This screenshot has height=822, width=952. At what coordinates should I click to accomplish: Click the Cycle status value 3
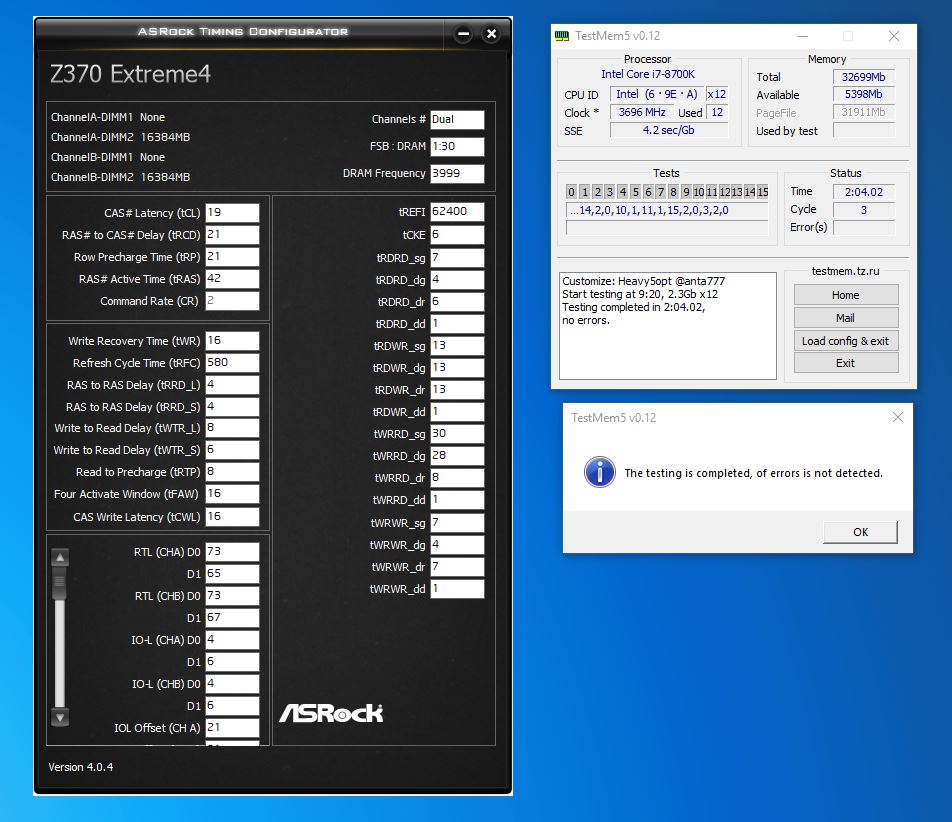pos(863,210)
